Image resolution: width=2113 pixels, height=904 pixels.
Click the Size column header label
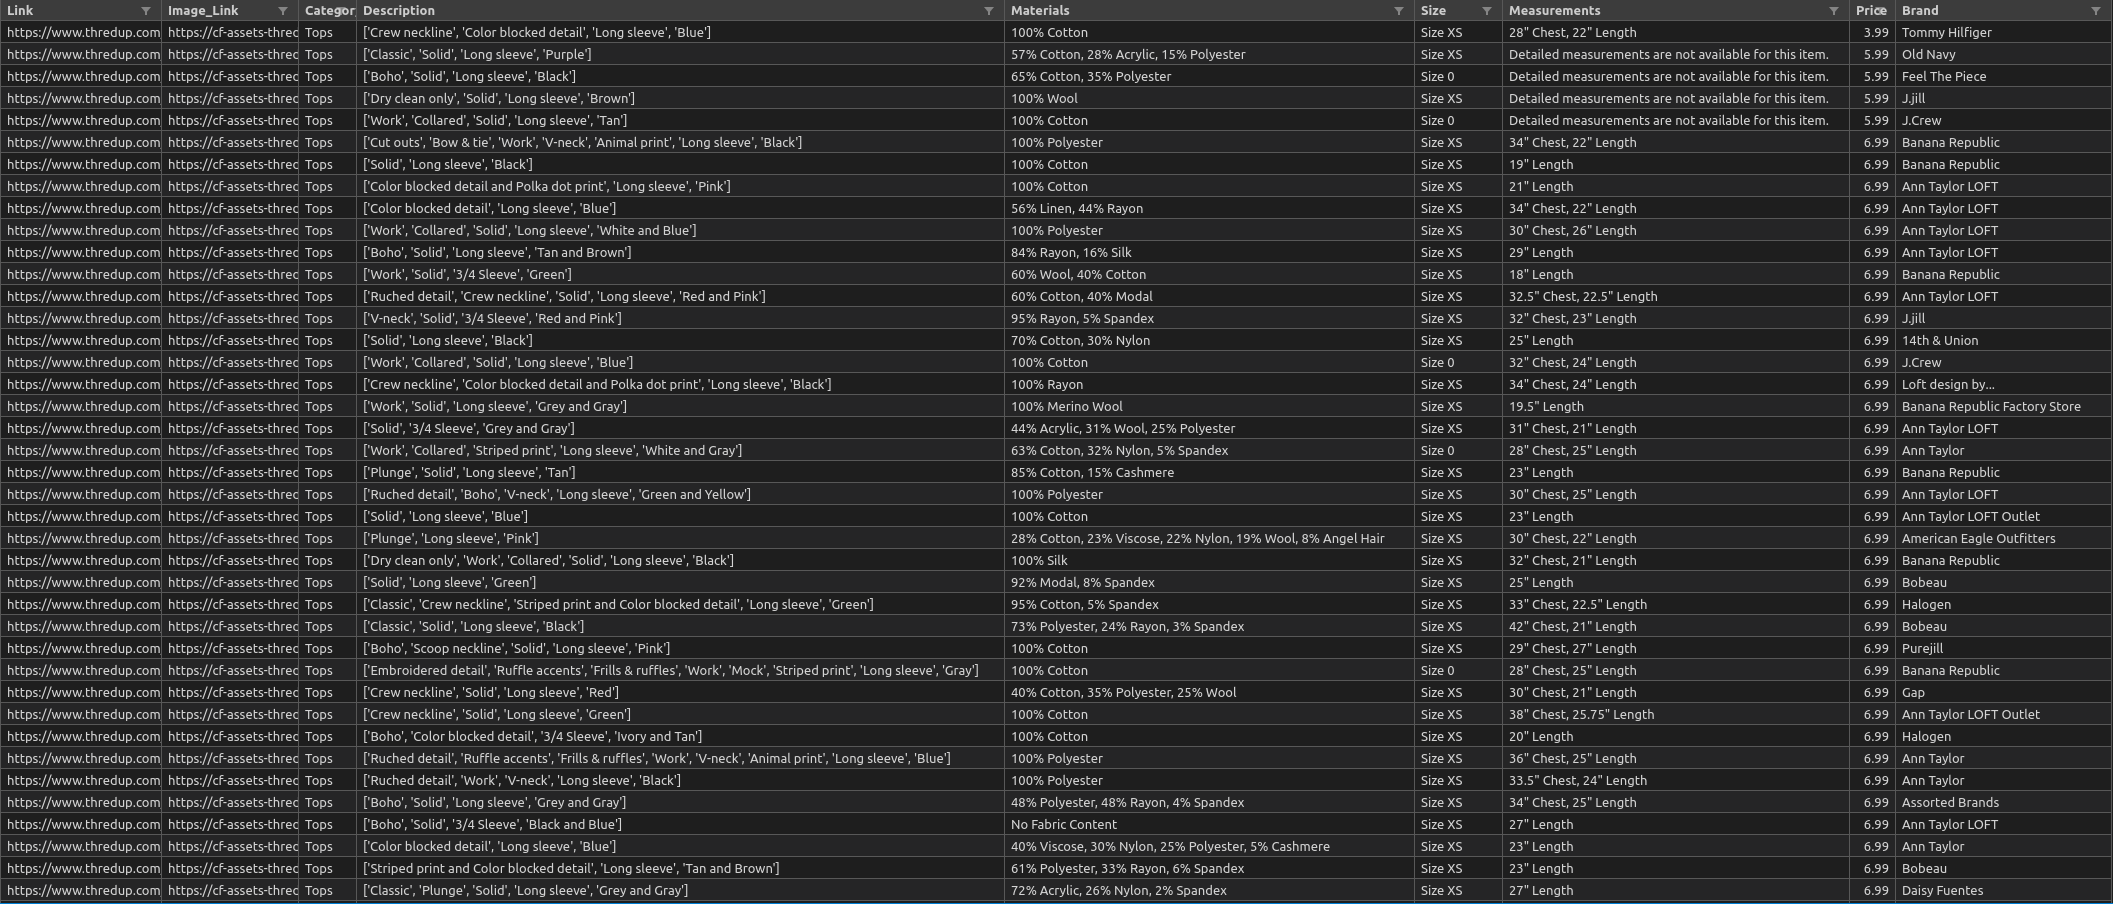(1433, 11)
